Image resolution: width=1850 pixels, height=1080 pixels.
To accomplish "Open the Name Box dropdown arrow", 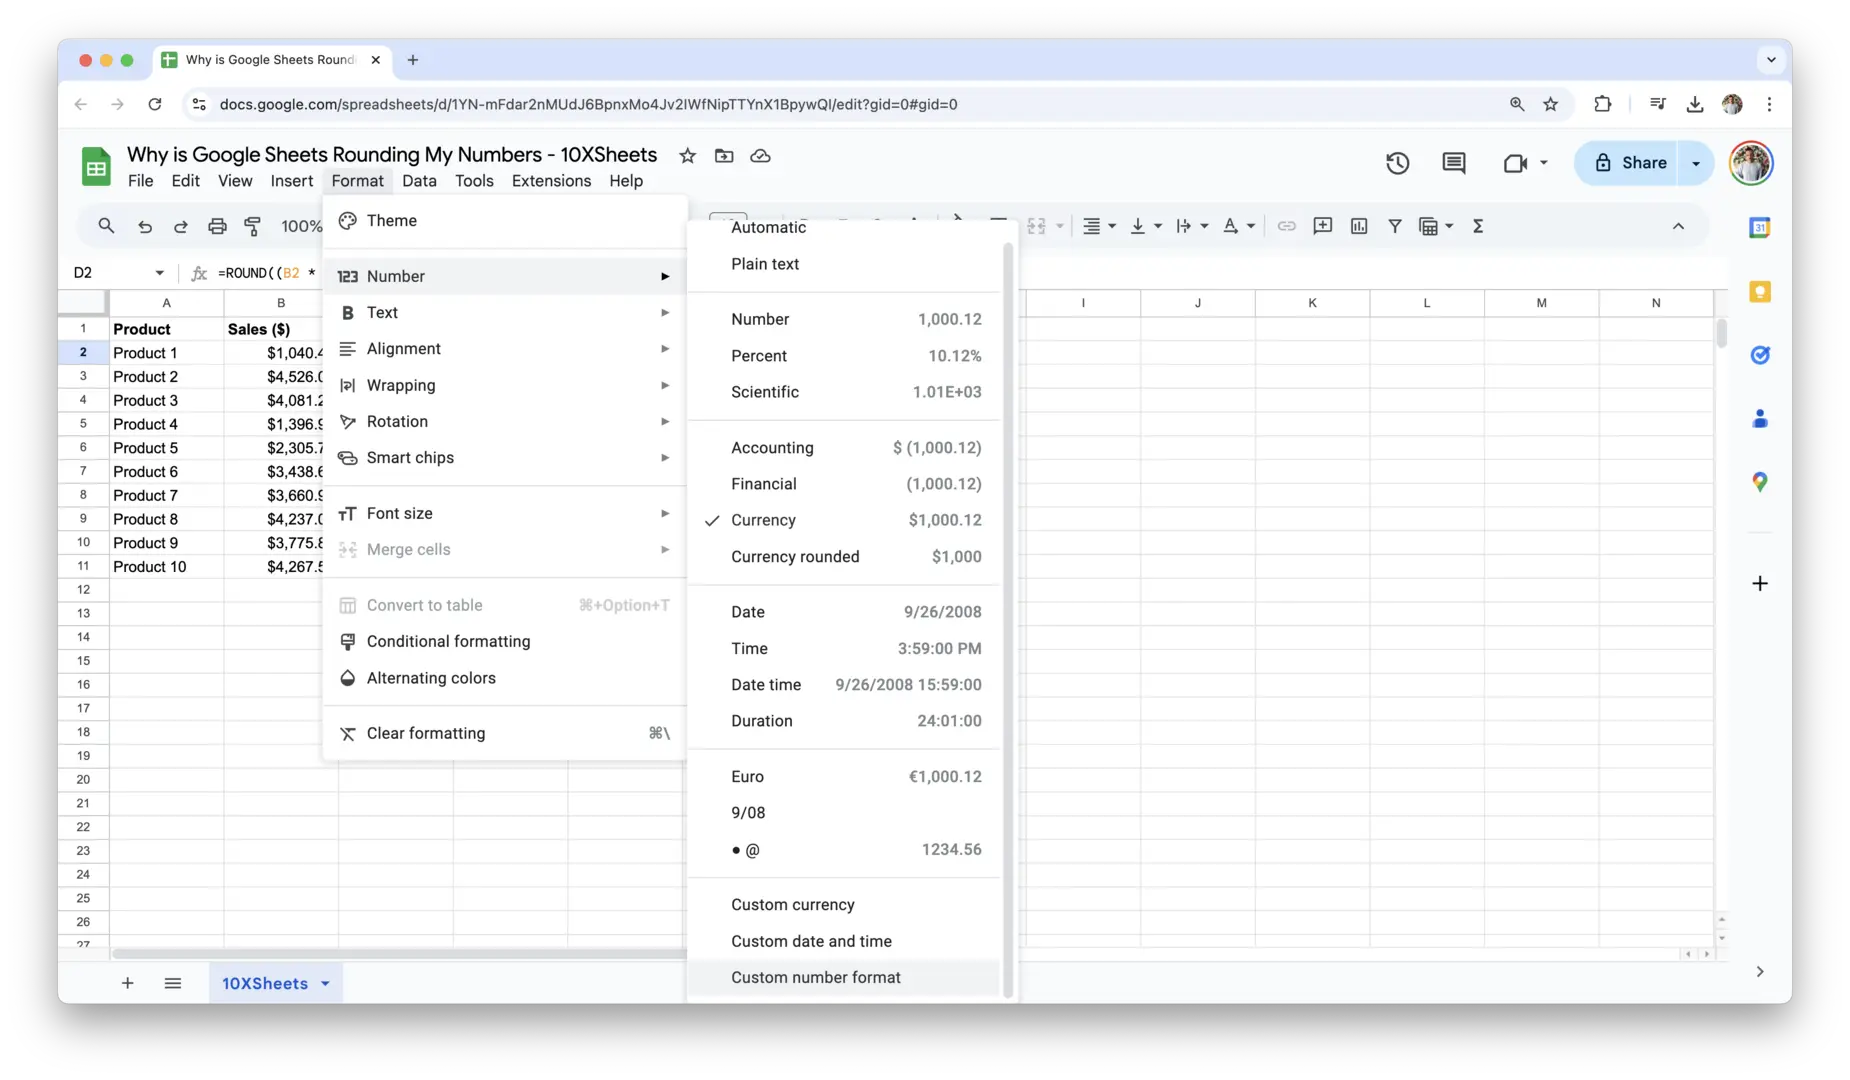I will point(159,273).
